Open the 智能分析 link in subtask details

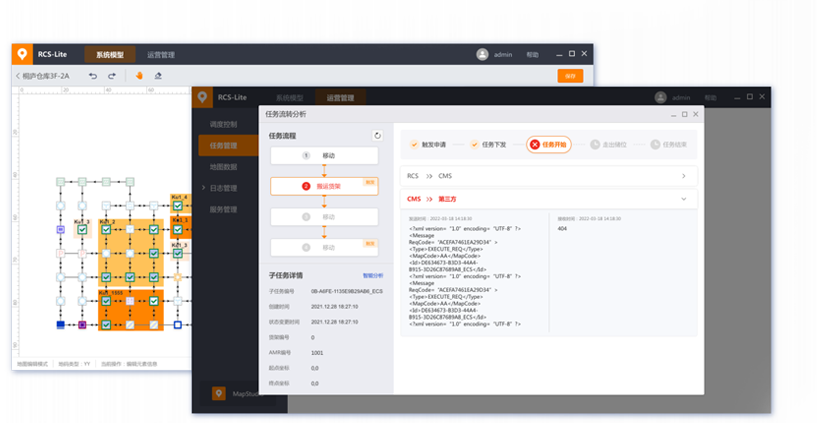coord(371,275)
